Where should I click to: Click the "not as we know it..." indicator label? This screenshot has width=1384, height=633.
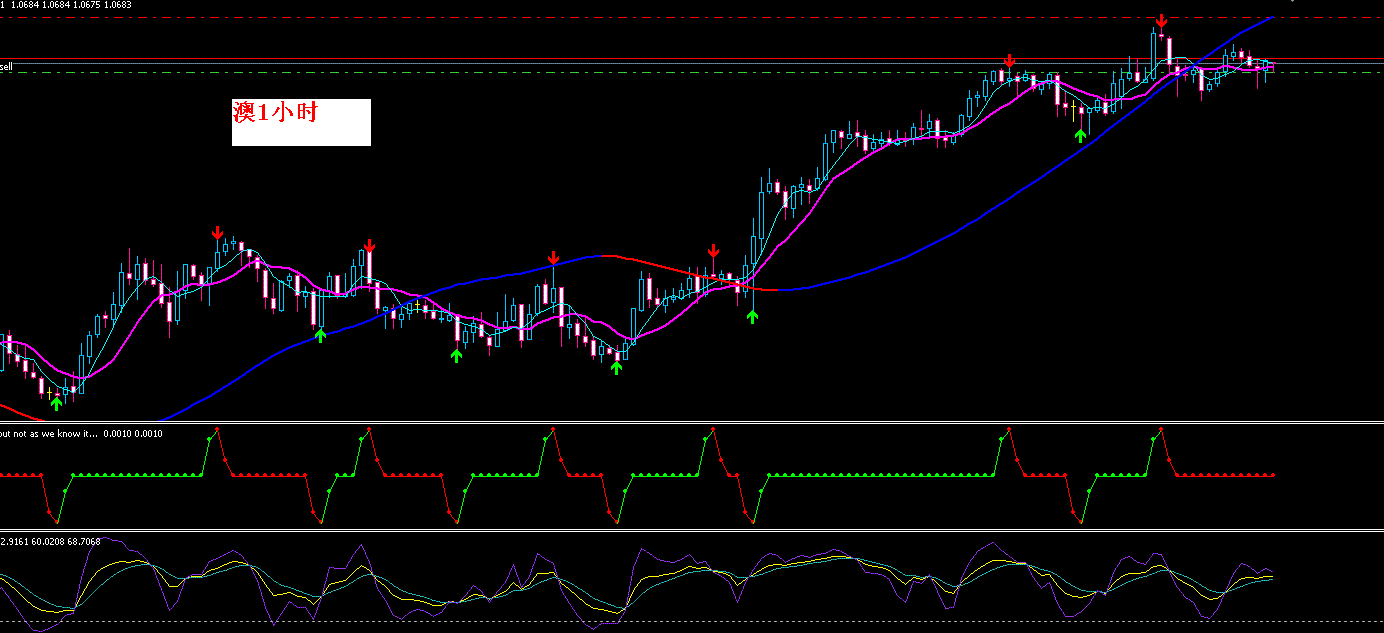point(56,434)
